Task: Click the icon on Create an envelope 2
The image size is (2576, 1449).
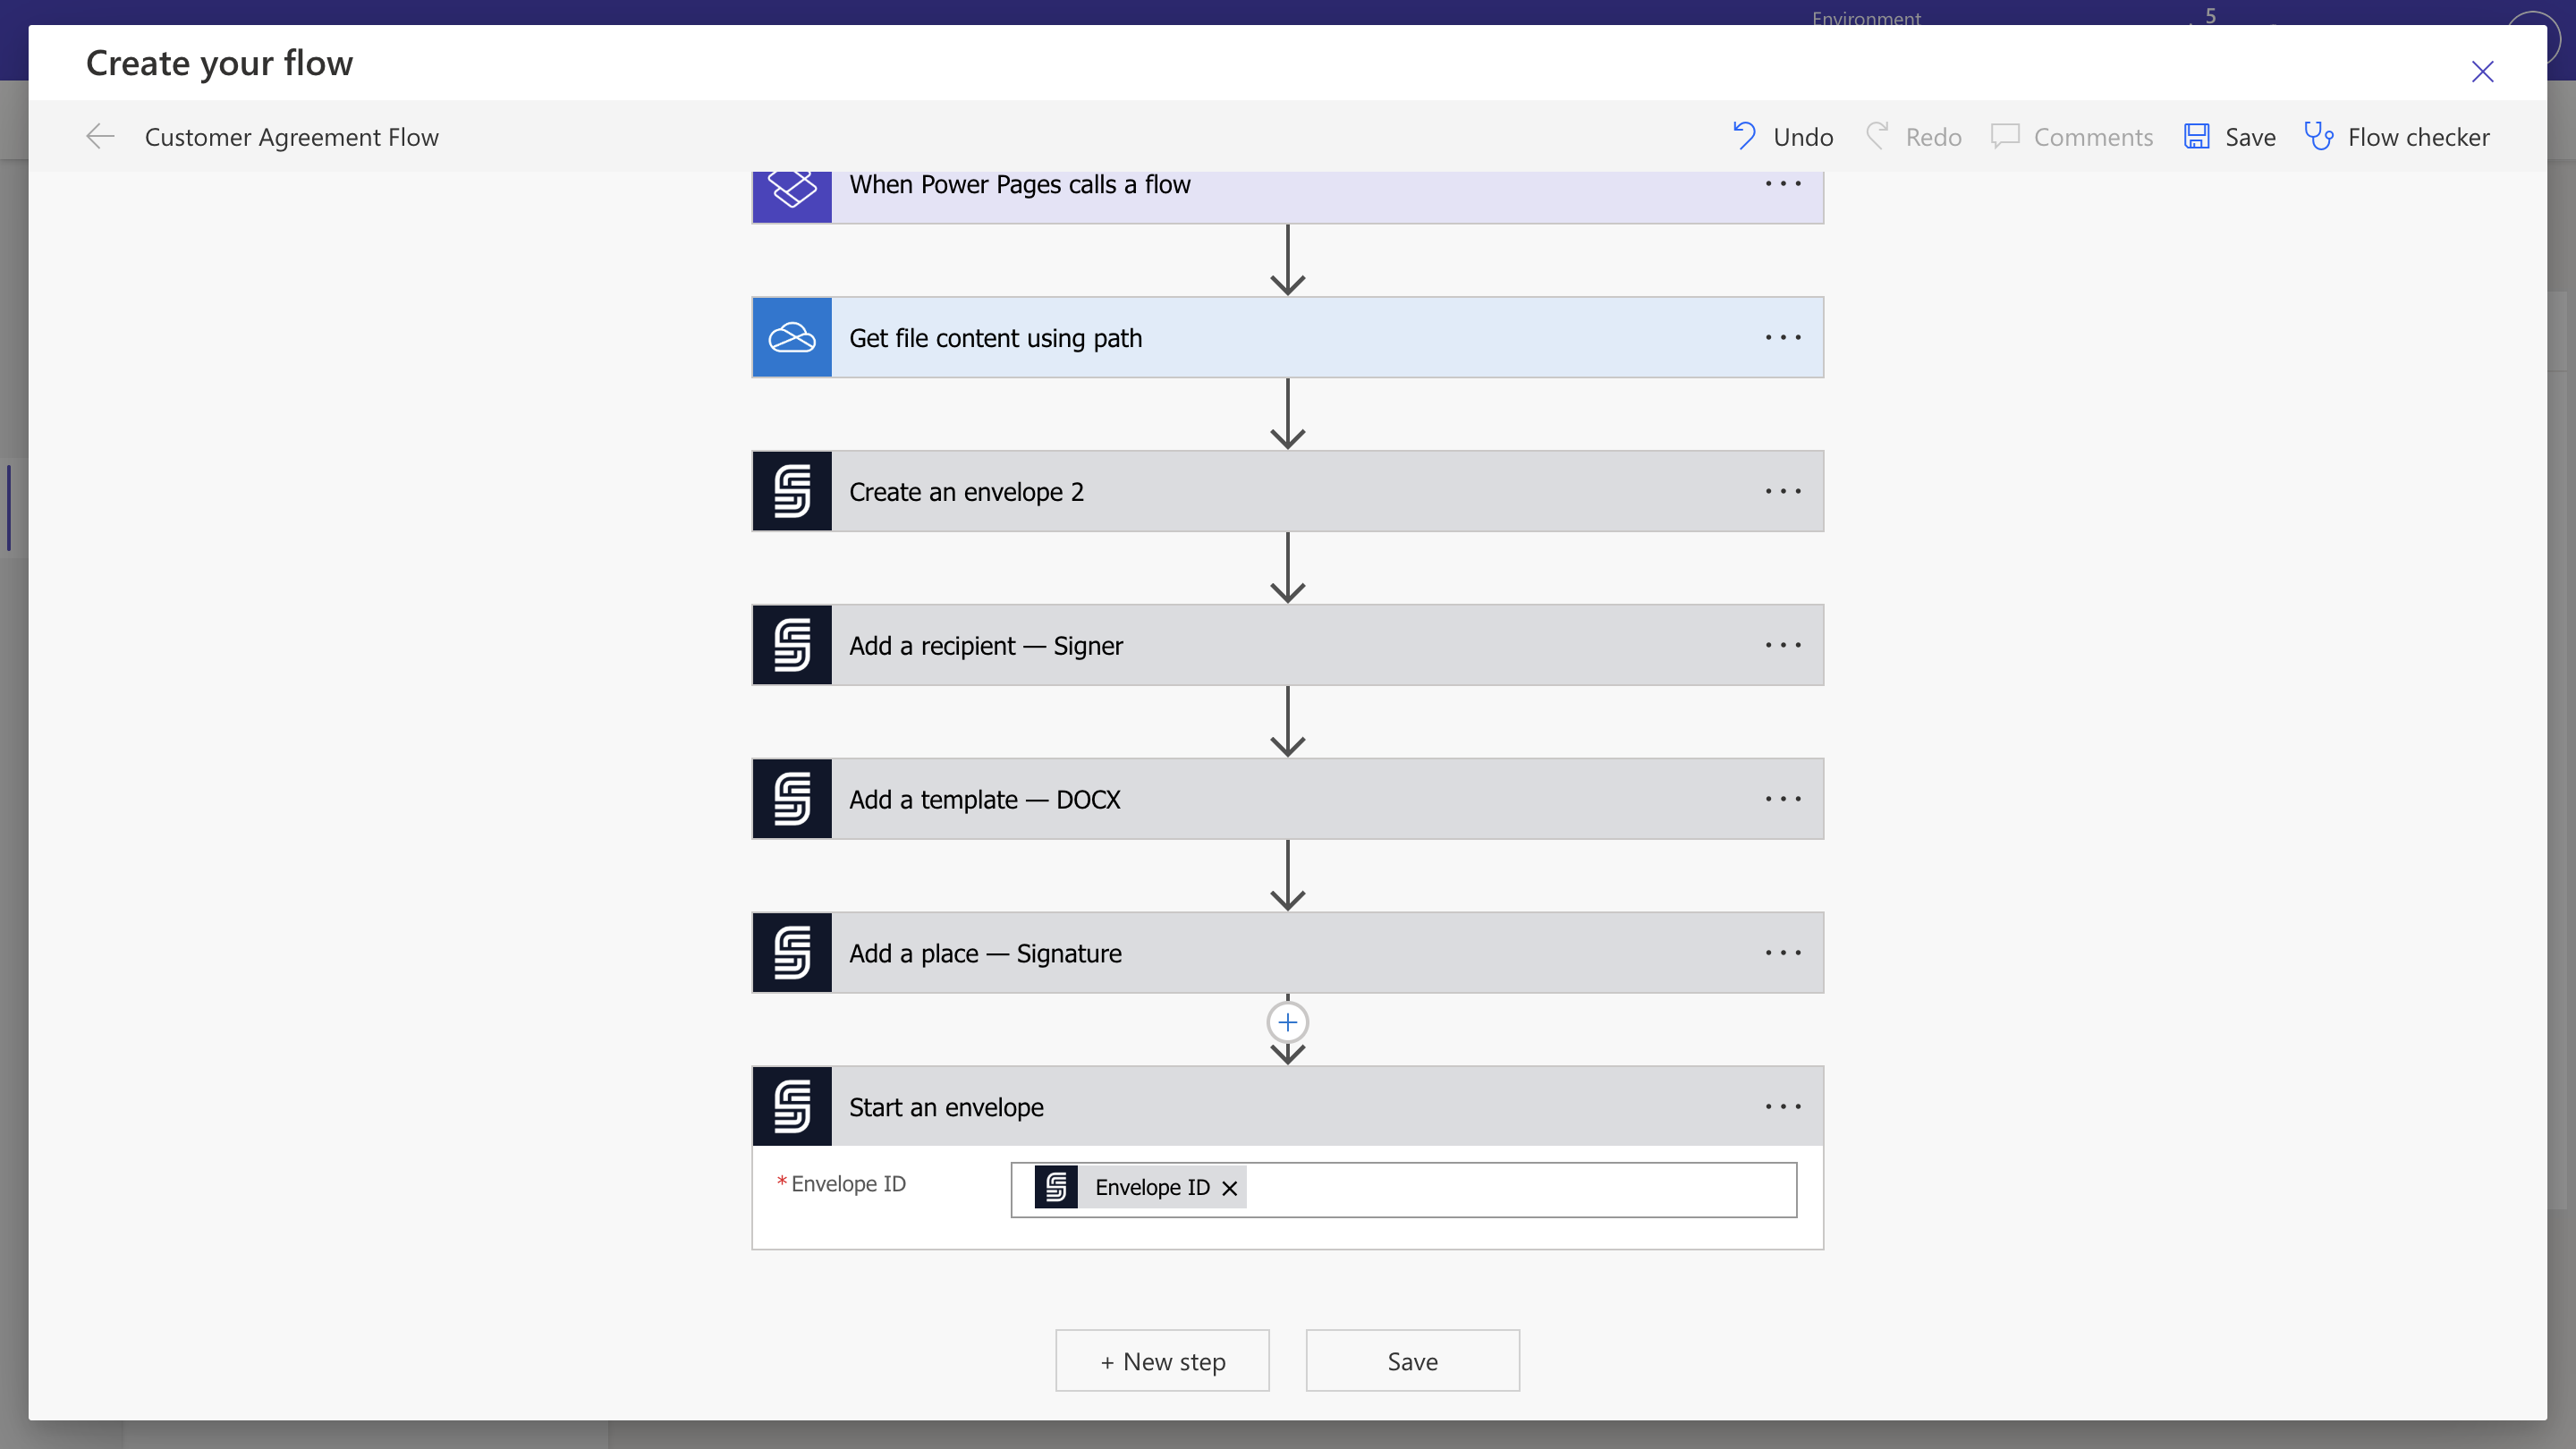Action: (x=791, y=492)
